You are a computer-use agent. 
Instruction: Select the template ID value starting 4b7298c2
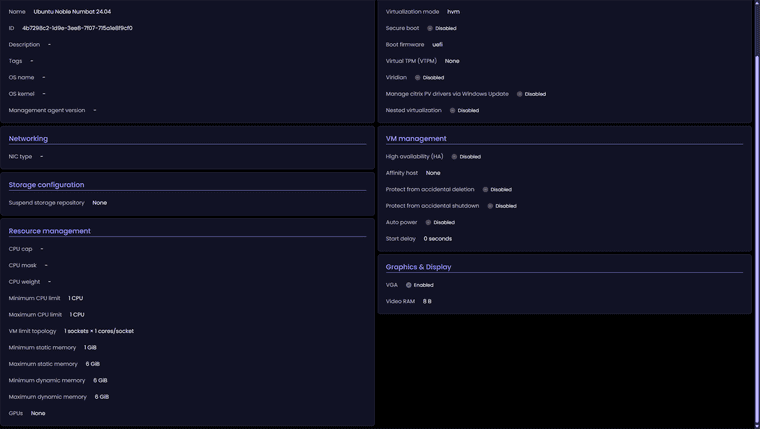tap(78, 28)
